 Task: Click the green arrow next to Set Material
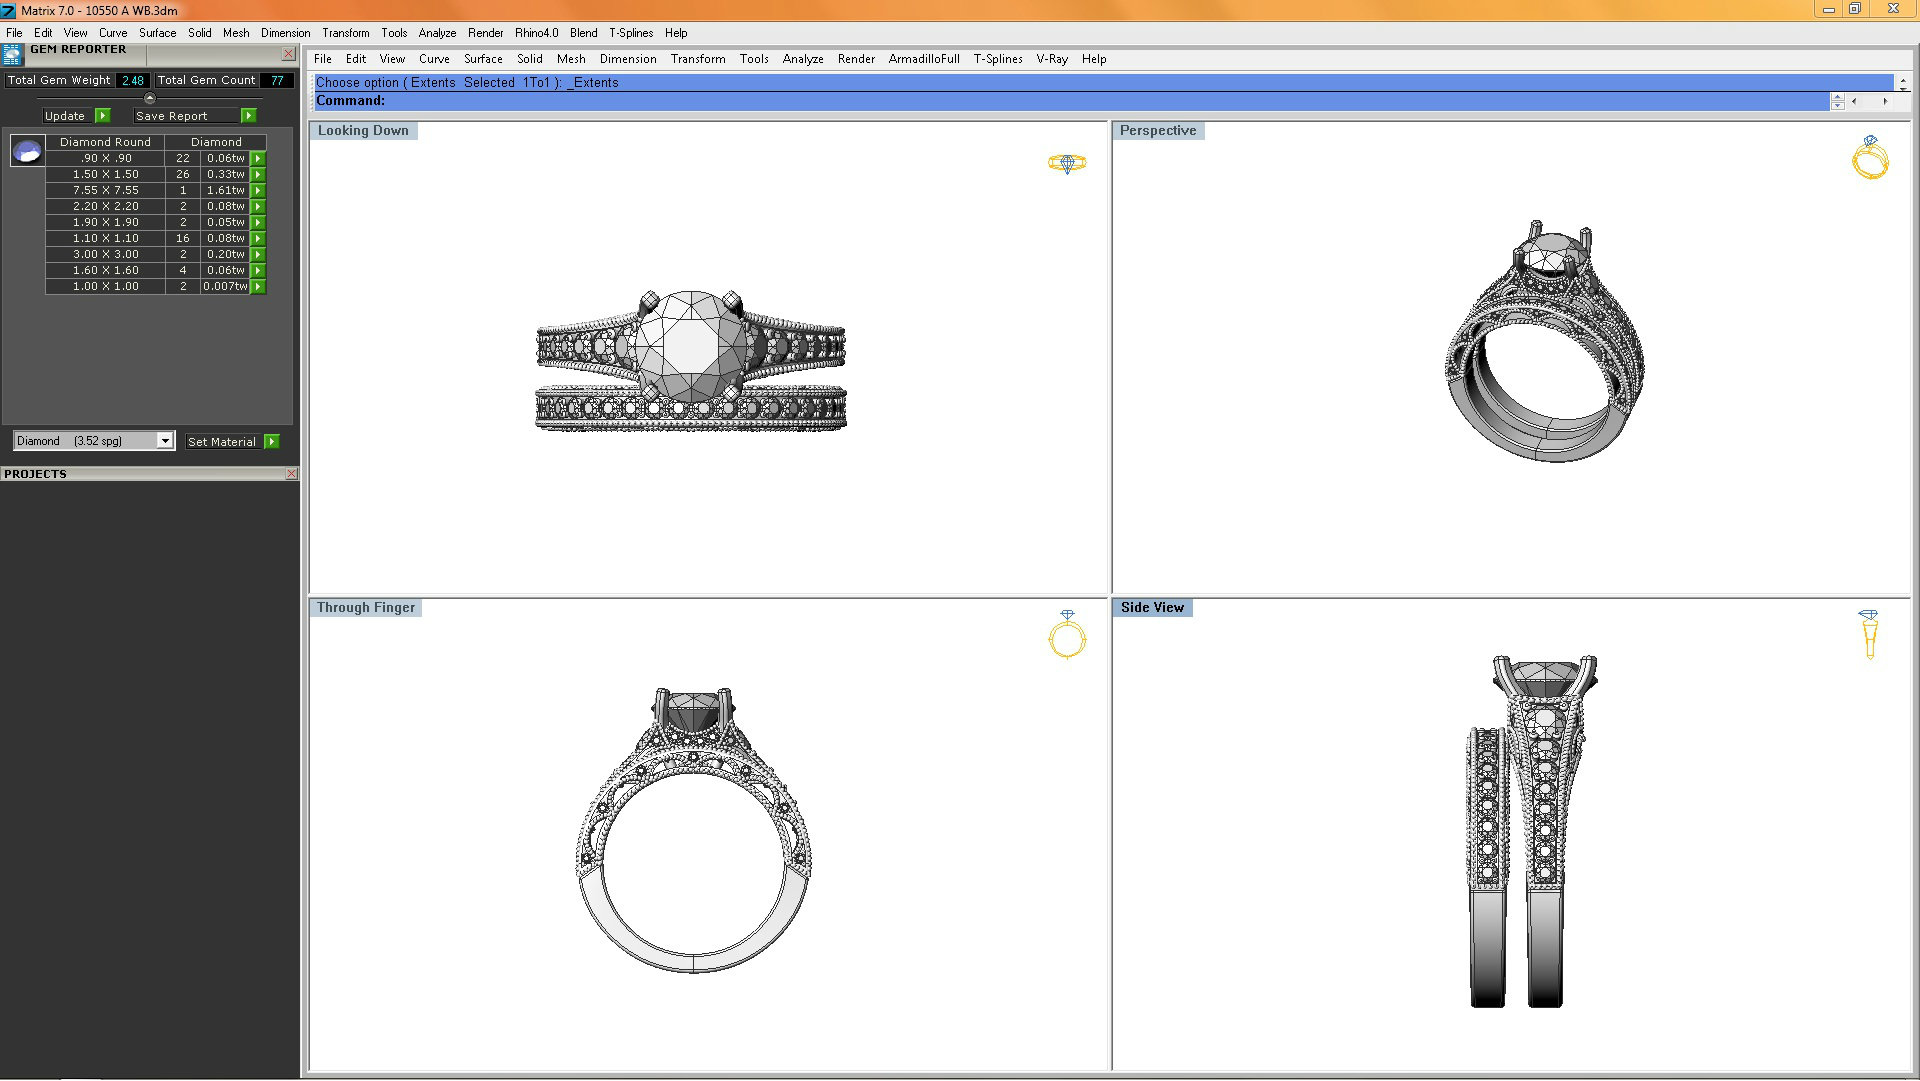coord(272,442)
